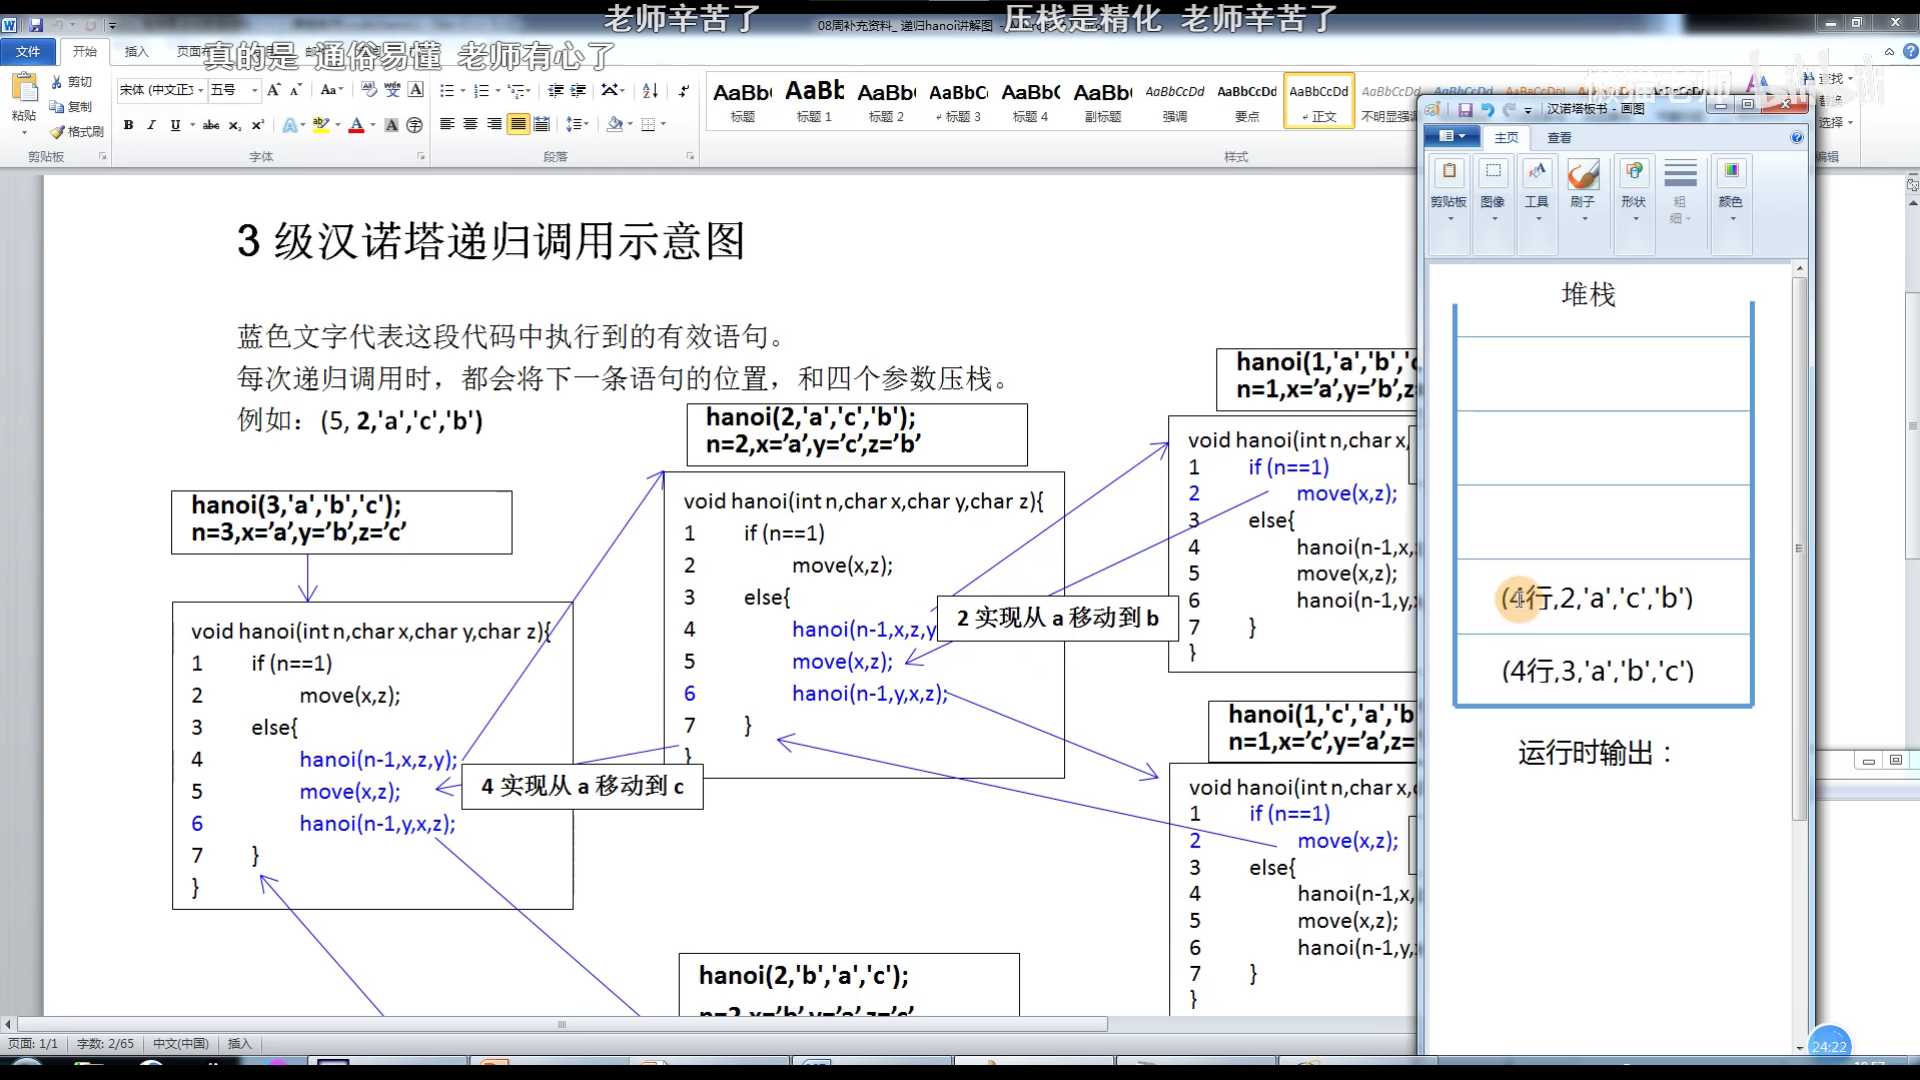The height and width of the screenshot is (1080, 1920).
Task: Open the 文件 File menu
Action: pos(28,52)
